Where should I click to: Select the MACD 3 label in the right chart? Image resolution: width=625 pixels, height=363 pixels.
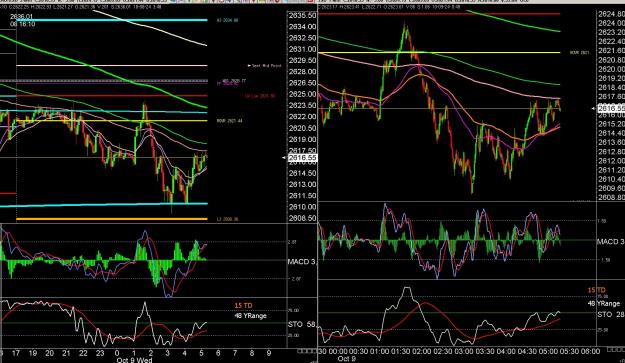pos(610,241)
